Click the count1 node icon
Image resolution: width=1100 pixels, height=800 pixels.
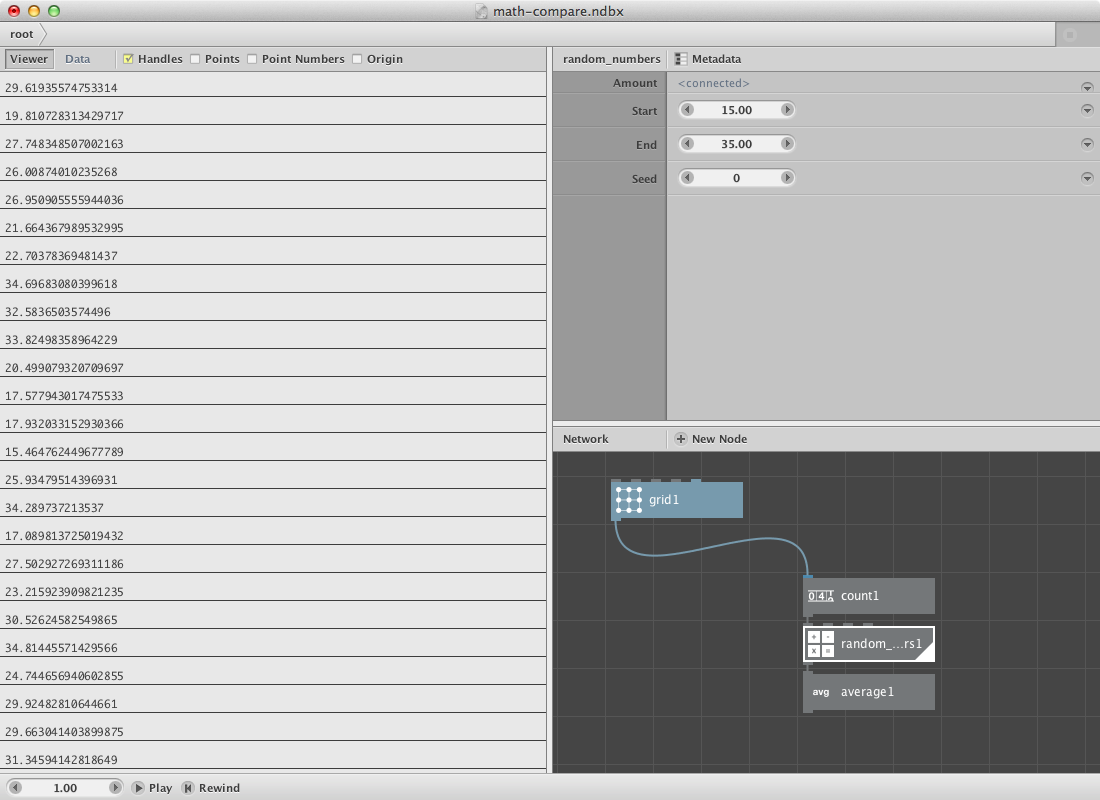[x=820, y=596]
